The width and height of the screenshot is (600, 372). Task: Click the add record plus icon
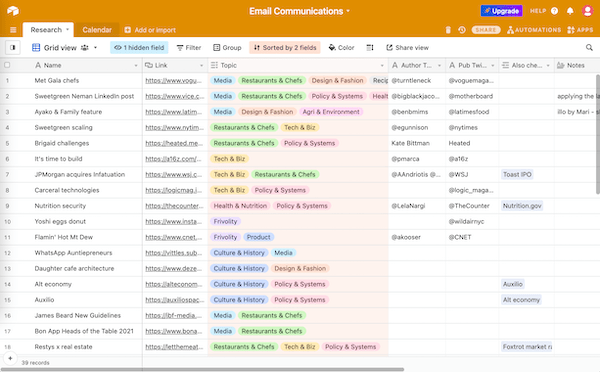[10, 359]
